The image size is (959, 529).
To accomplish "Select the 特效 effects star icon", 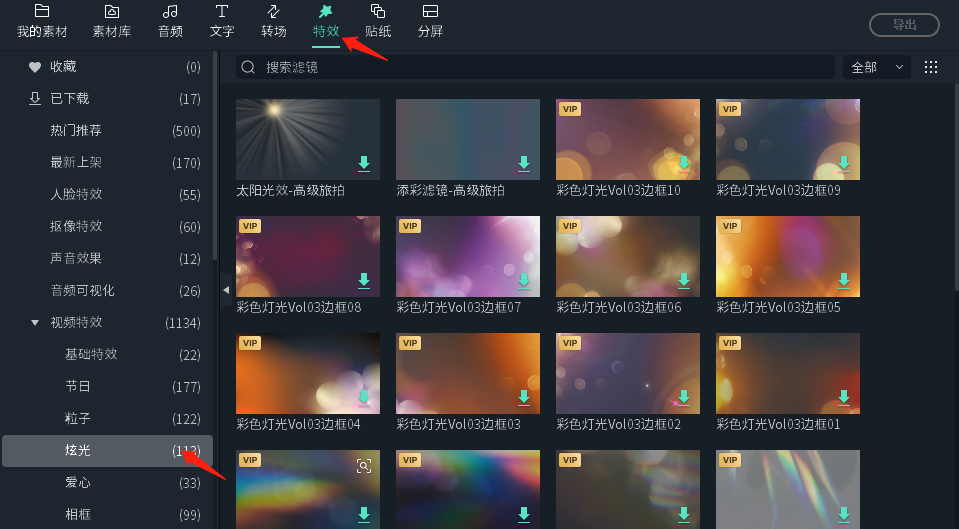I will (x=326, y=11).
